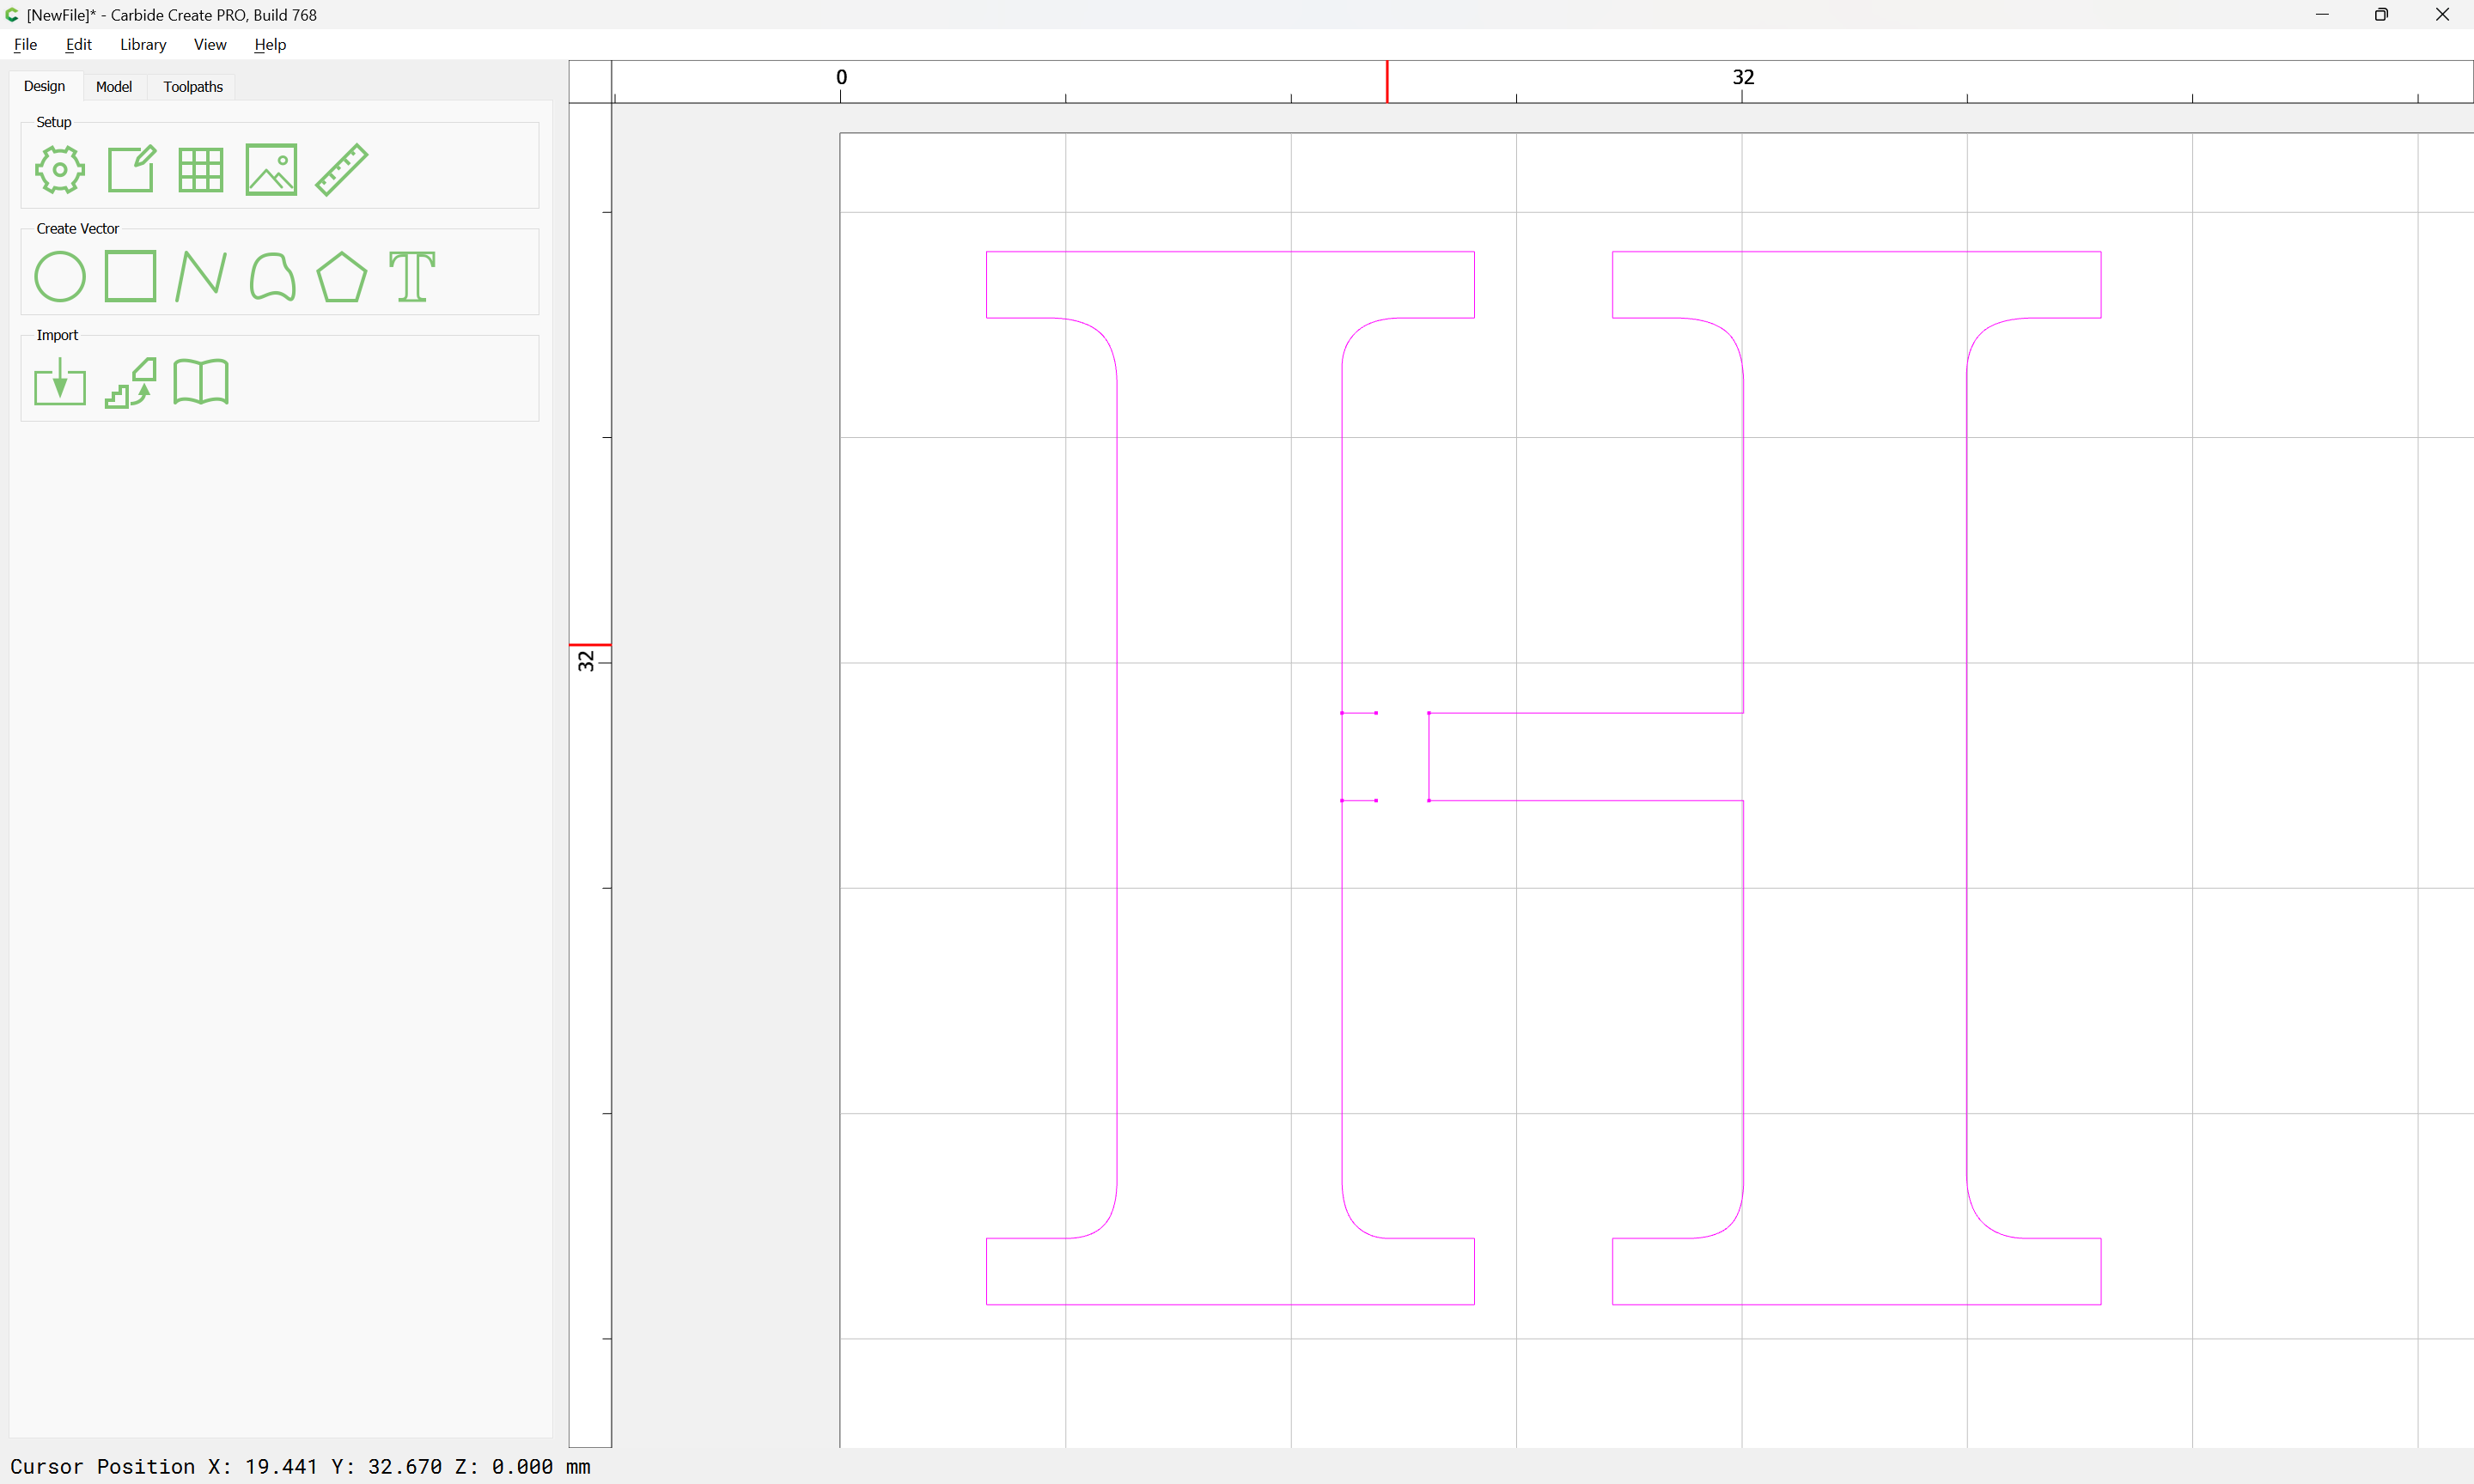The image size is (2474, 1484).
Task: Select the Curve drawing tool
Action: click(x=272, y=277)
